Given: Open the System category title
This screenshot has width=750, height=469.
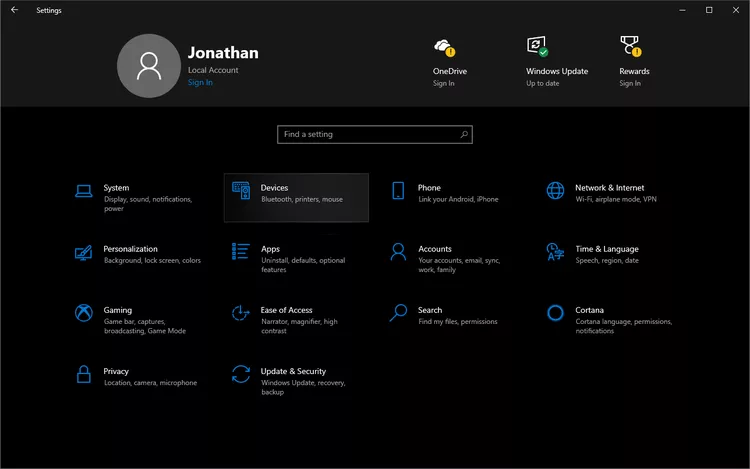Looking at the screenshot, I should click(x=116, y=188).
